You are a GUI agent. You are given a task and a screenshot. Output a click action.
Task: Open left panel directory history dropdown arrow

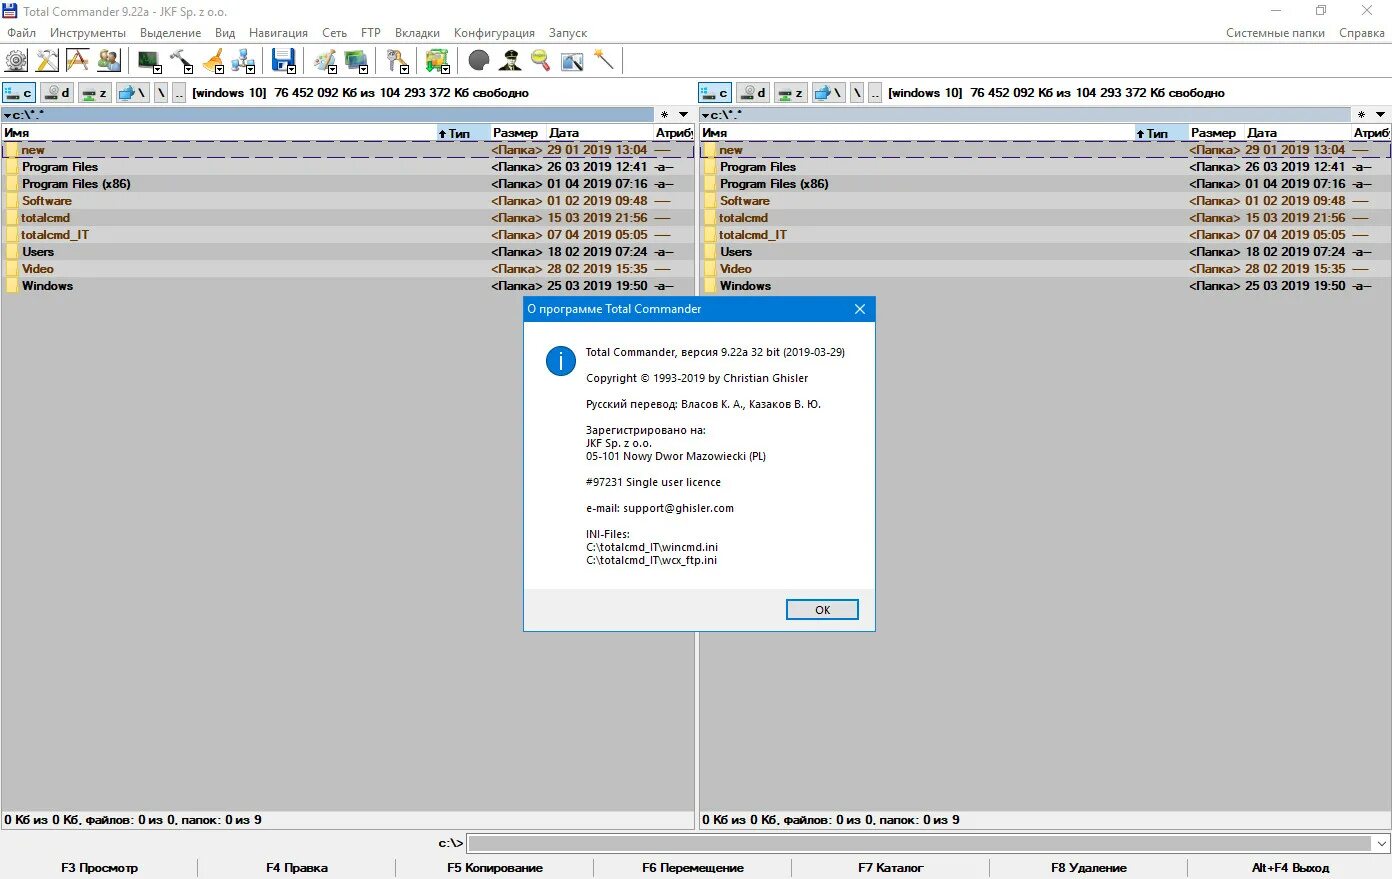point(683,115)
